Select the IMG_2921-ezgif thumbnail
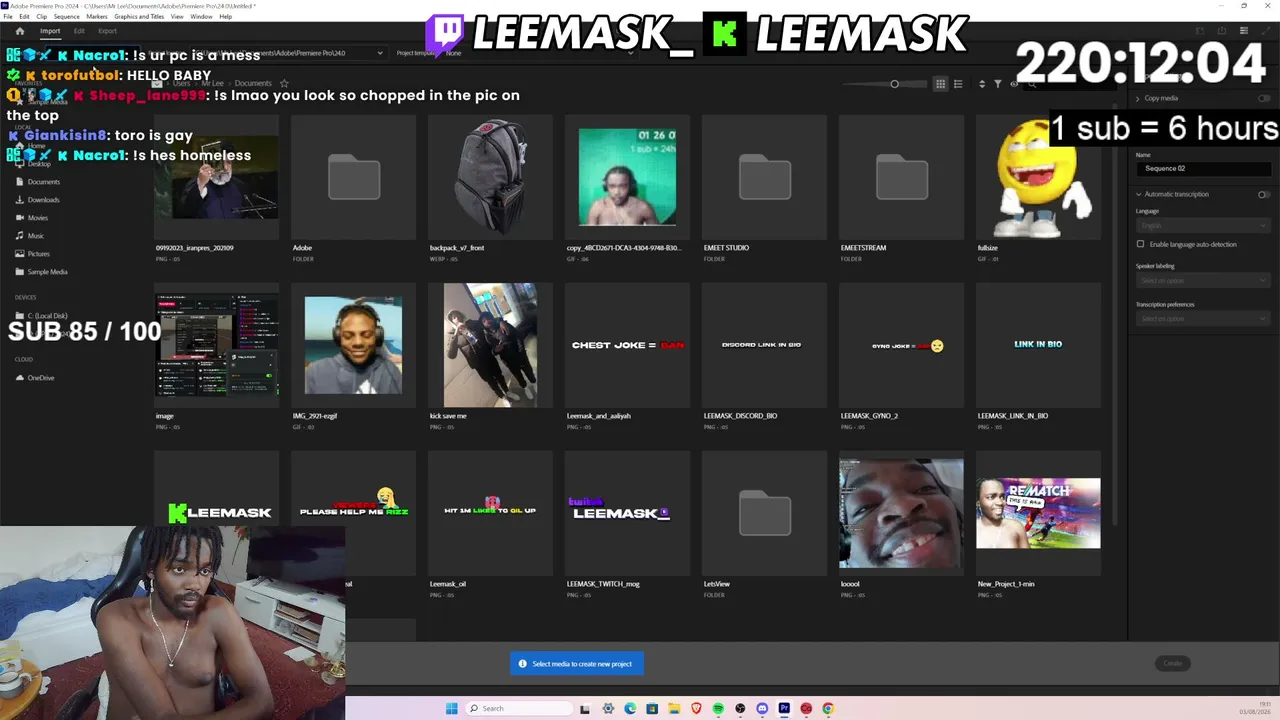This screenshot has height=720, width=1280. pos(353,345)
